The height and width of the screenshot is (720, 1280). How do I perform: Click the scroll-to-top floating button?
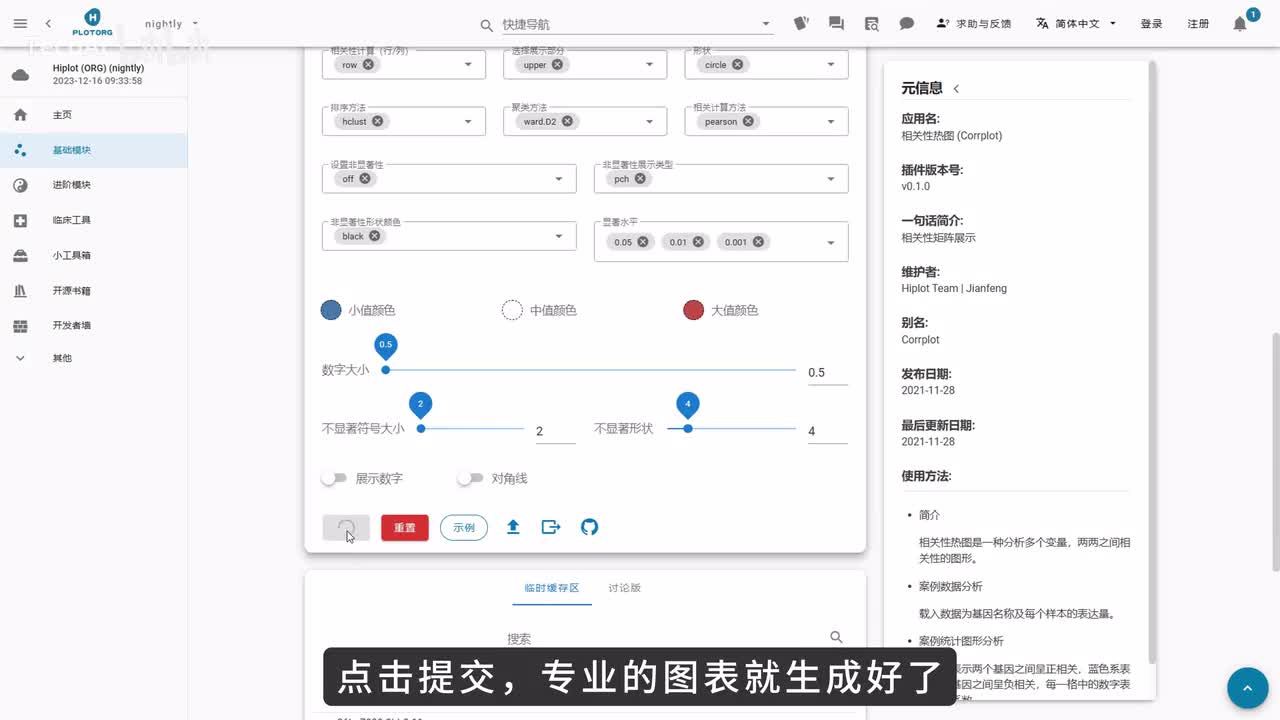click(x=1247, y=688)
